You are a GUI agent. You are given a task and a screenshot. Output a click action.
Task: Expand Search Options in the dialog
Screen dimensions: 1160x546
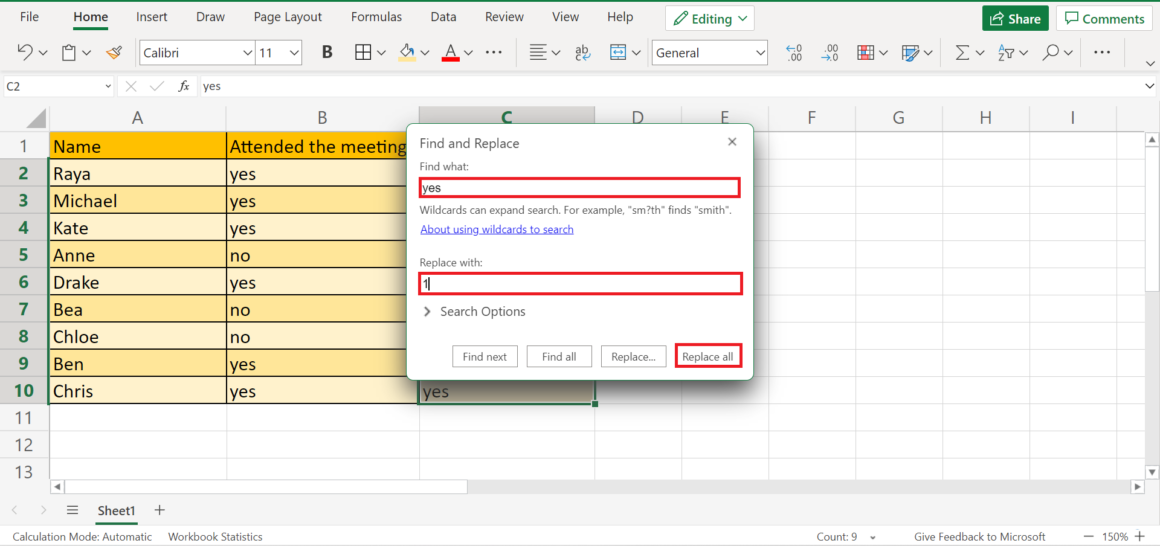pos(473,311)
